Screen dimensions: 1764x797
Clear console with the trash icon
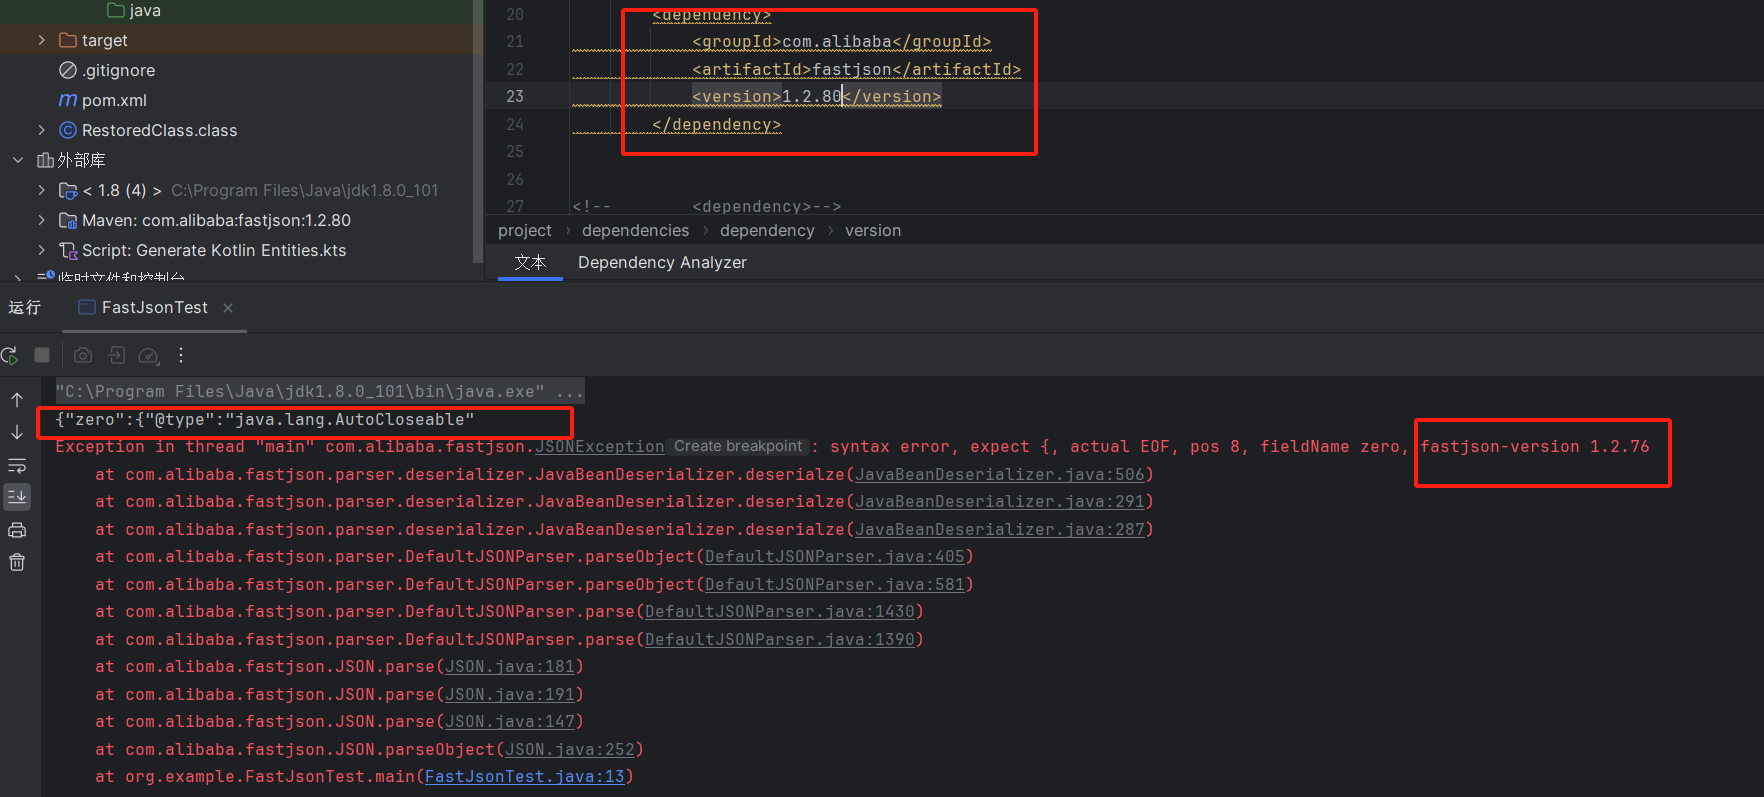tap(17, 562)
